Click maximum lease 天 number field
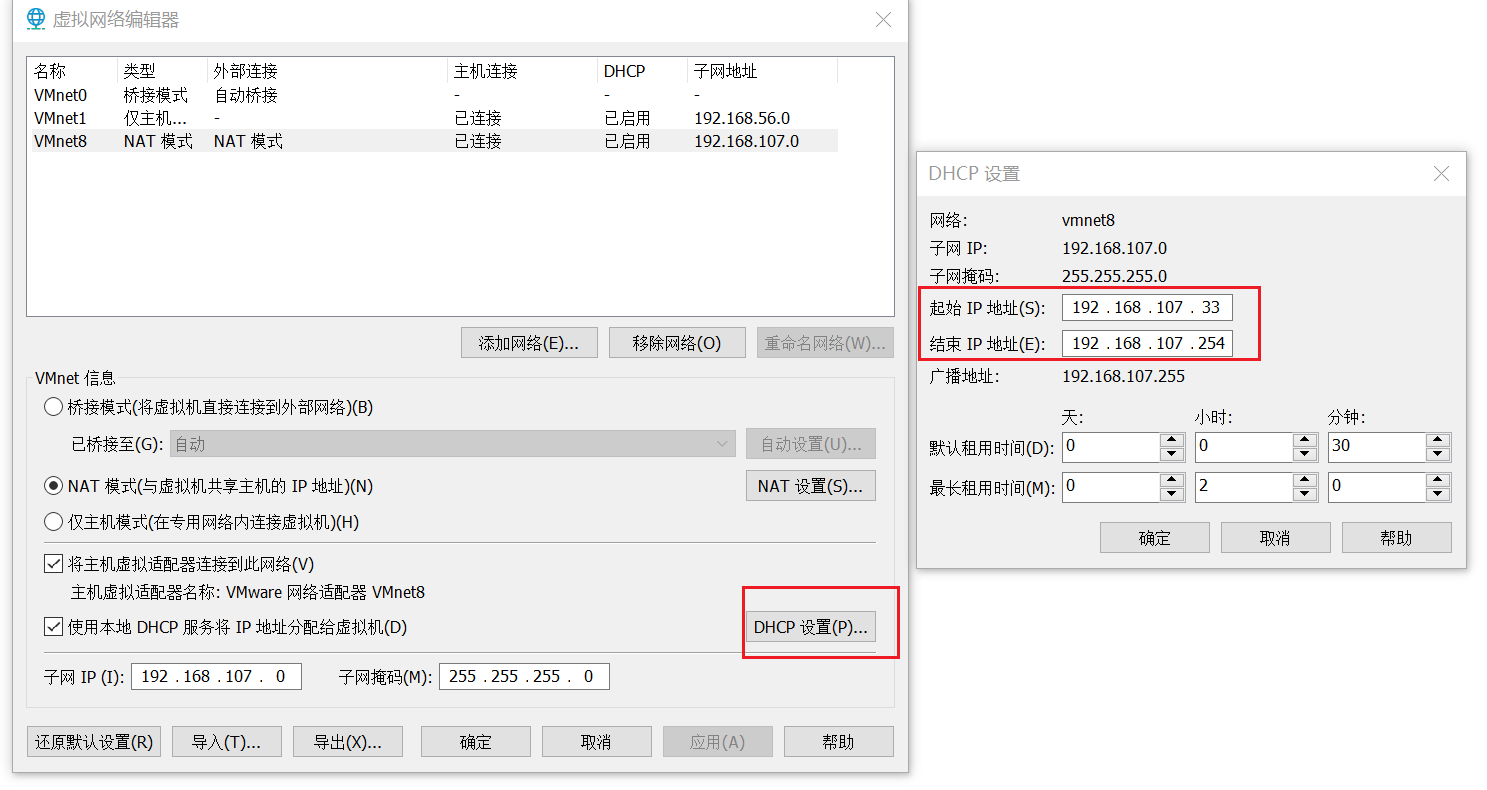The height and width of the screenshot is (790, 1487). [1111, 487]
